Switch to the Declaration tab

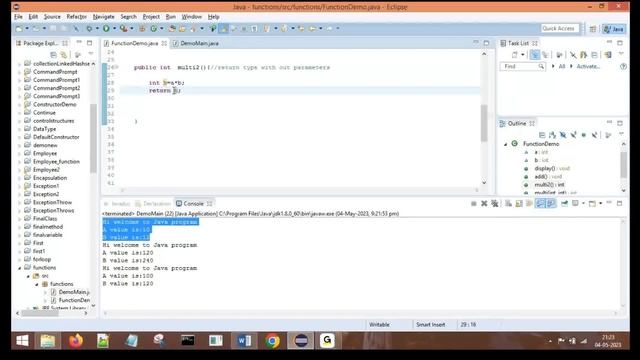pyautogui.click(x=153, y=204)
